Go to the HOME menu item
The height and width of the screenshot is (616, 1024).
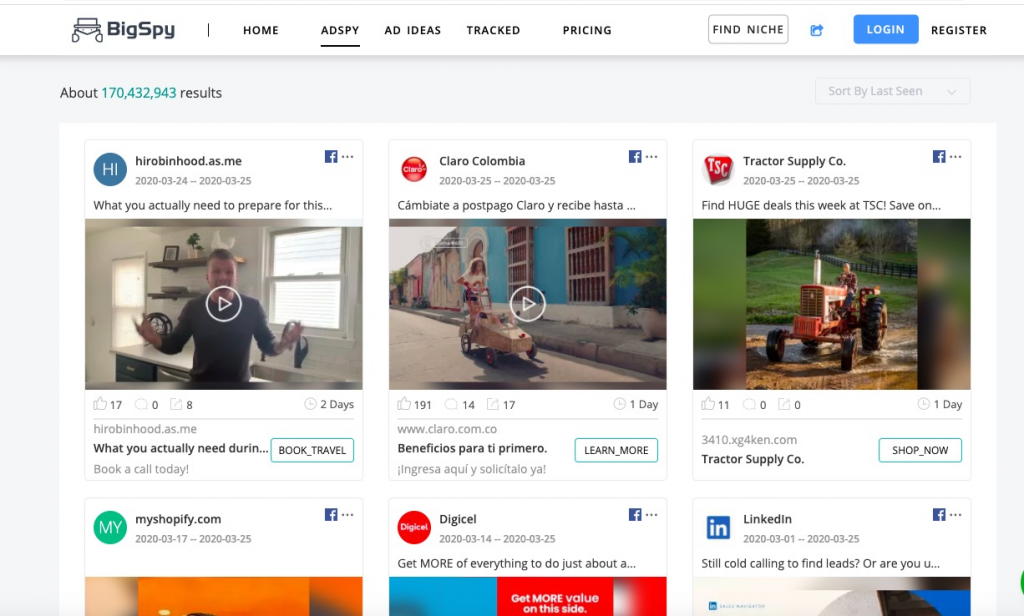pyautogui.click(x=261, y=30)
